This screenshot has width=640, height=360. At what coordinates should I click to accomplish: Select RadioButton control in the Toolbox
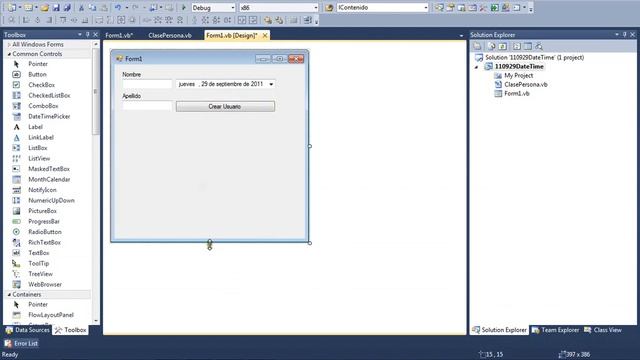pyautogui.click(x=44, y=232)
